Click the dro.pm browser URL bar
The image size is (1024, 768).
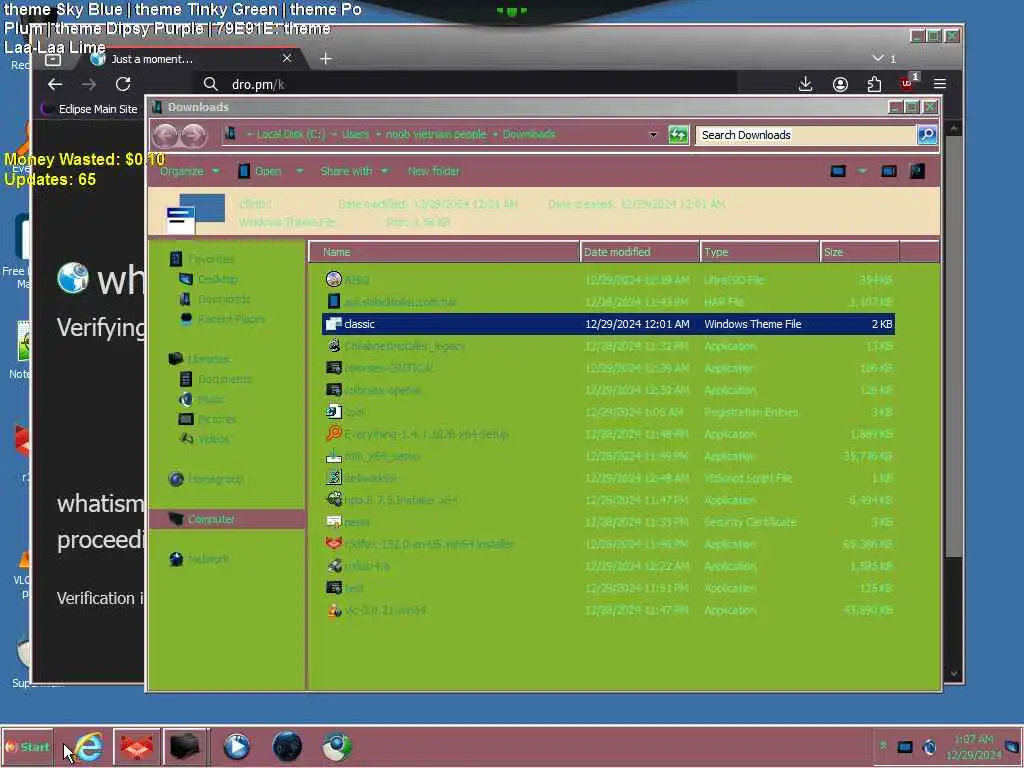coord(466,84)
